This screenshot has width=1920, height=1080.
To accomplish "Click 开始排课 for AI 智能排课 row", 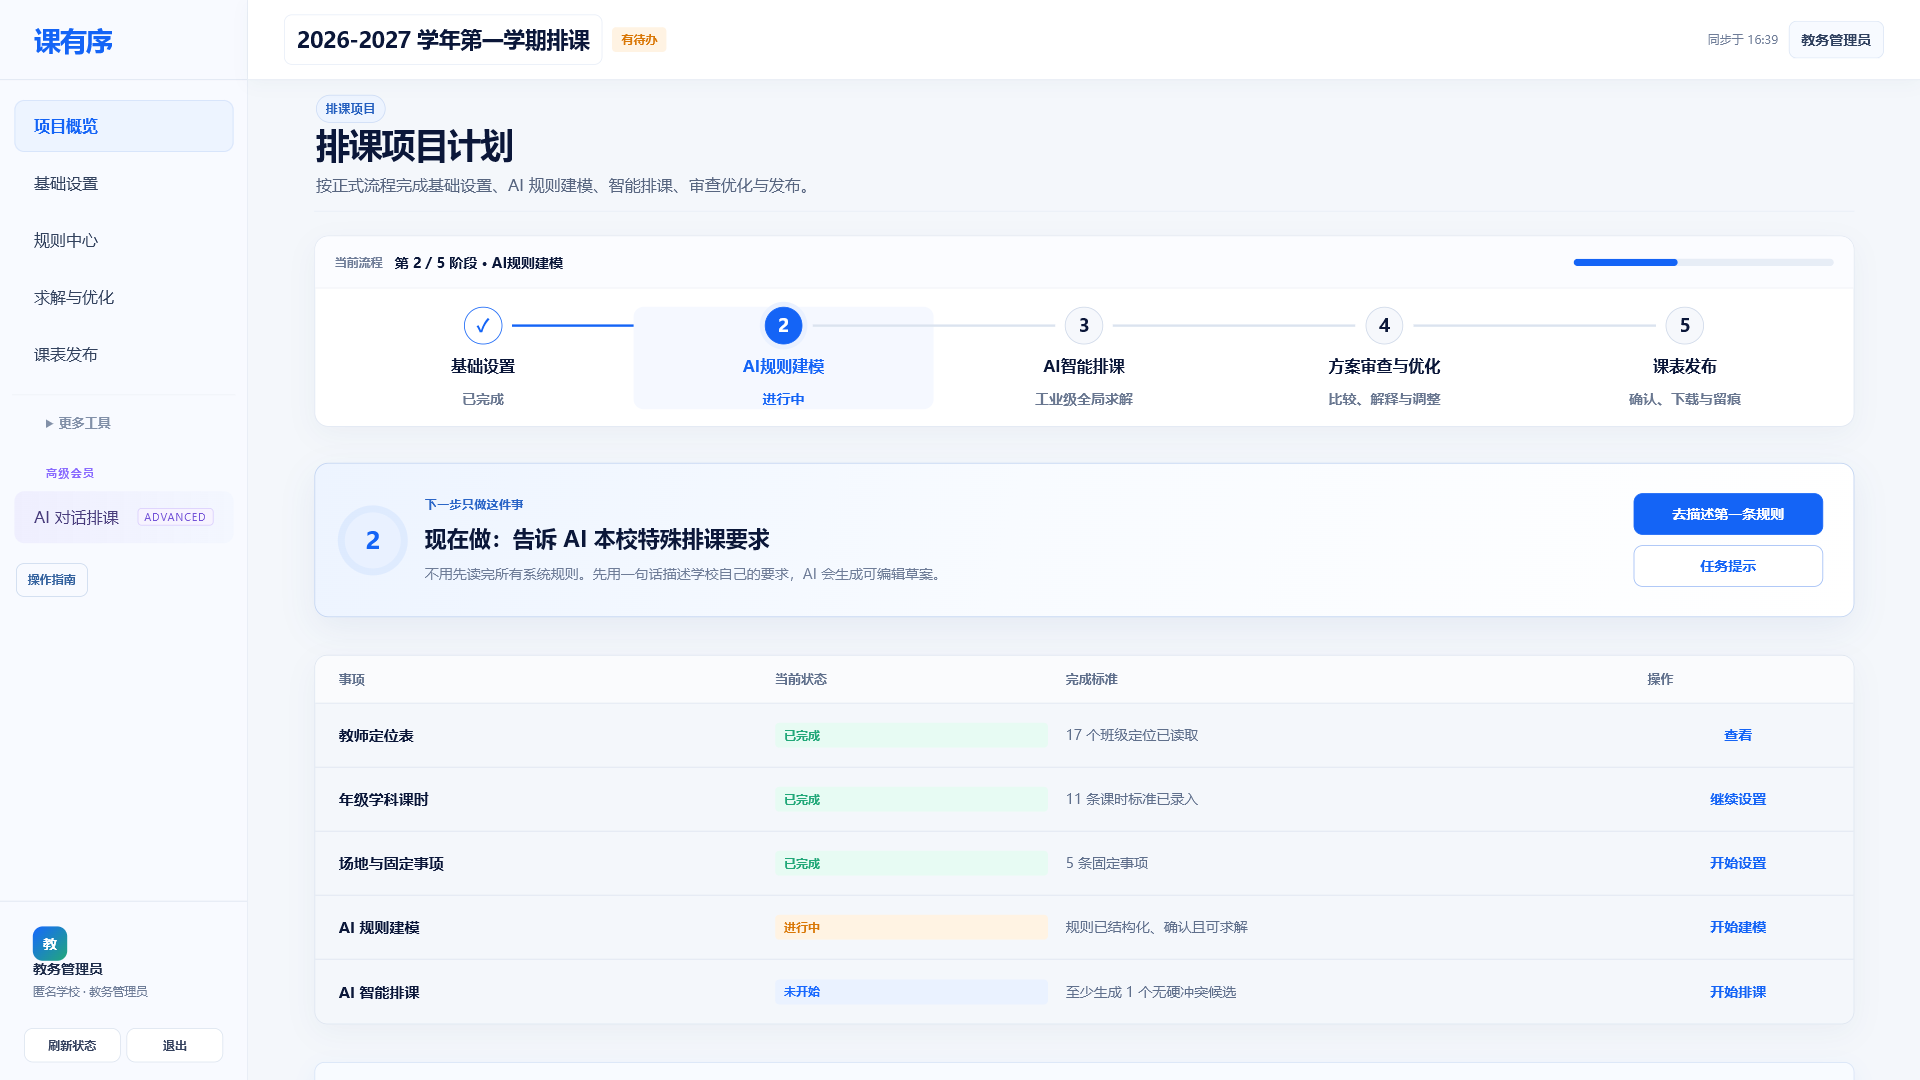I will point(1738,992).
